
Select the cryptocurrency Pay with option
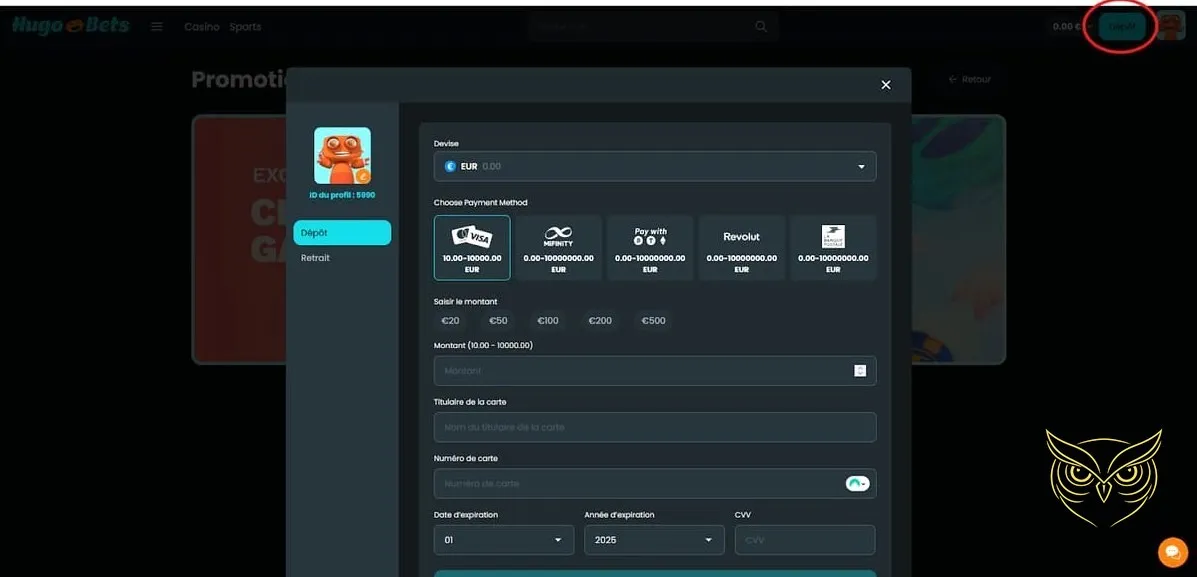tap(649, 247)
